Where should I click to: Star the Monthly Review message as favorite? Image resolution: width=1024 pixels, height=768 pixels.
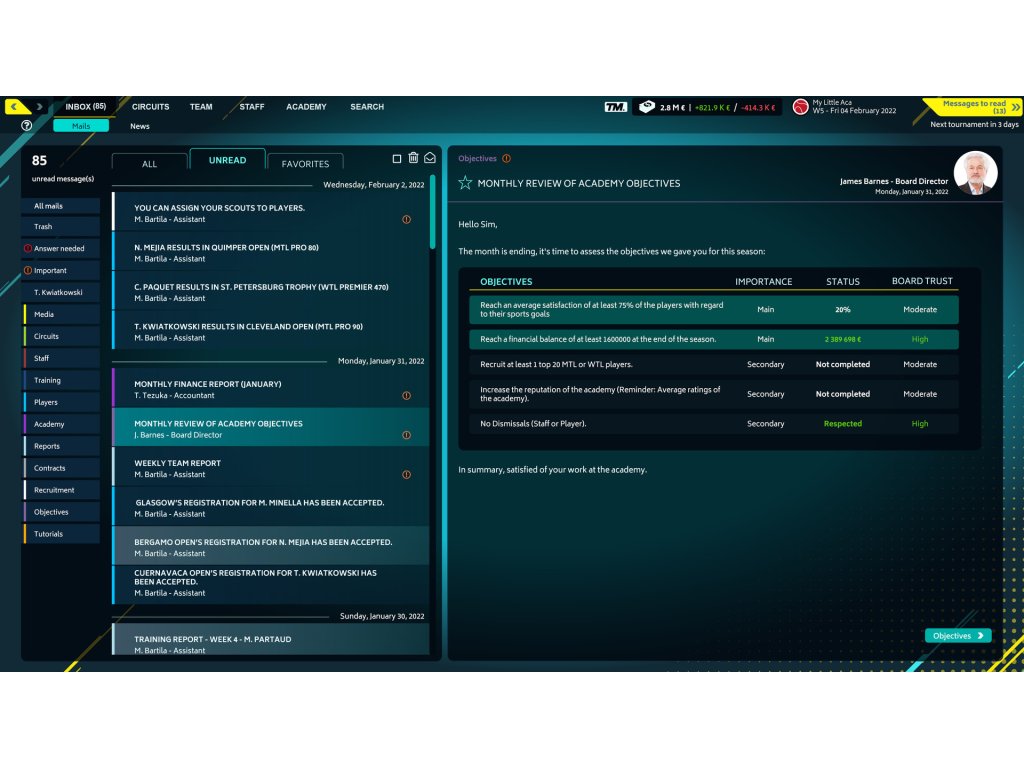click(x=465, y=183)
